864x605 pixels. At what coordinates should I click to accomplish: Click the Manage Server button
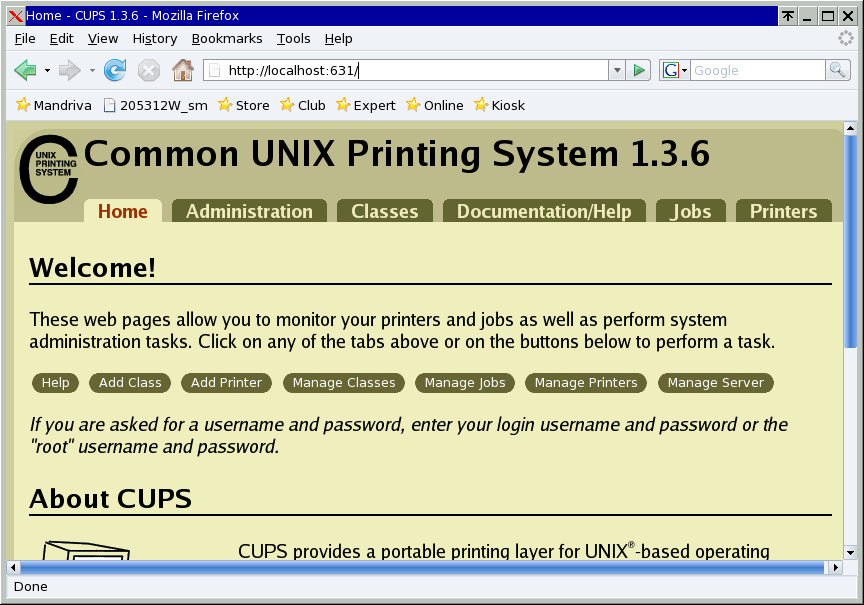(x=715, y=382)
